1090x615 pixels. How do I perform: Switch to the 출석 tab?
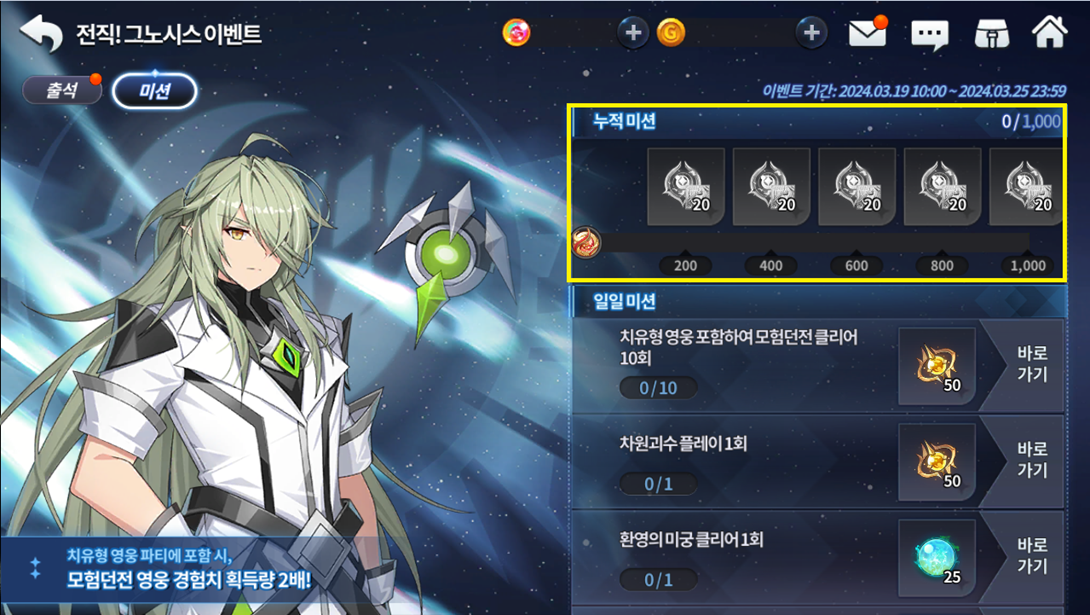[x=63, y=90]
